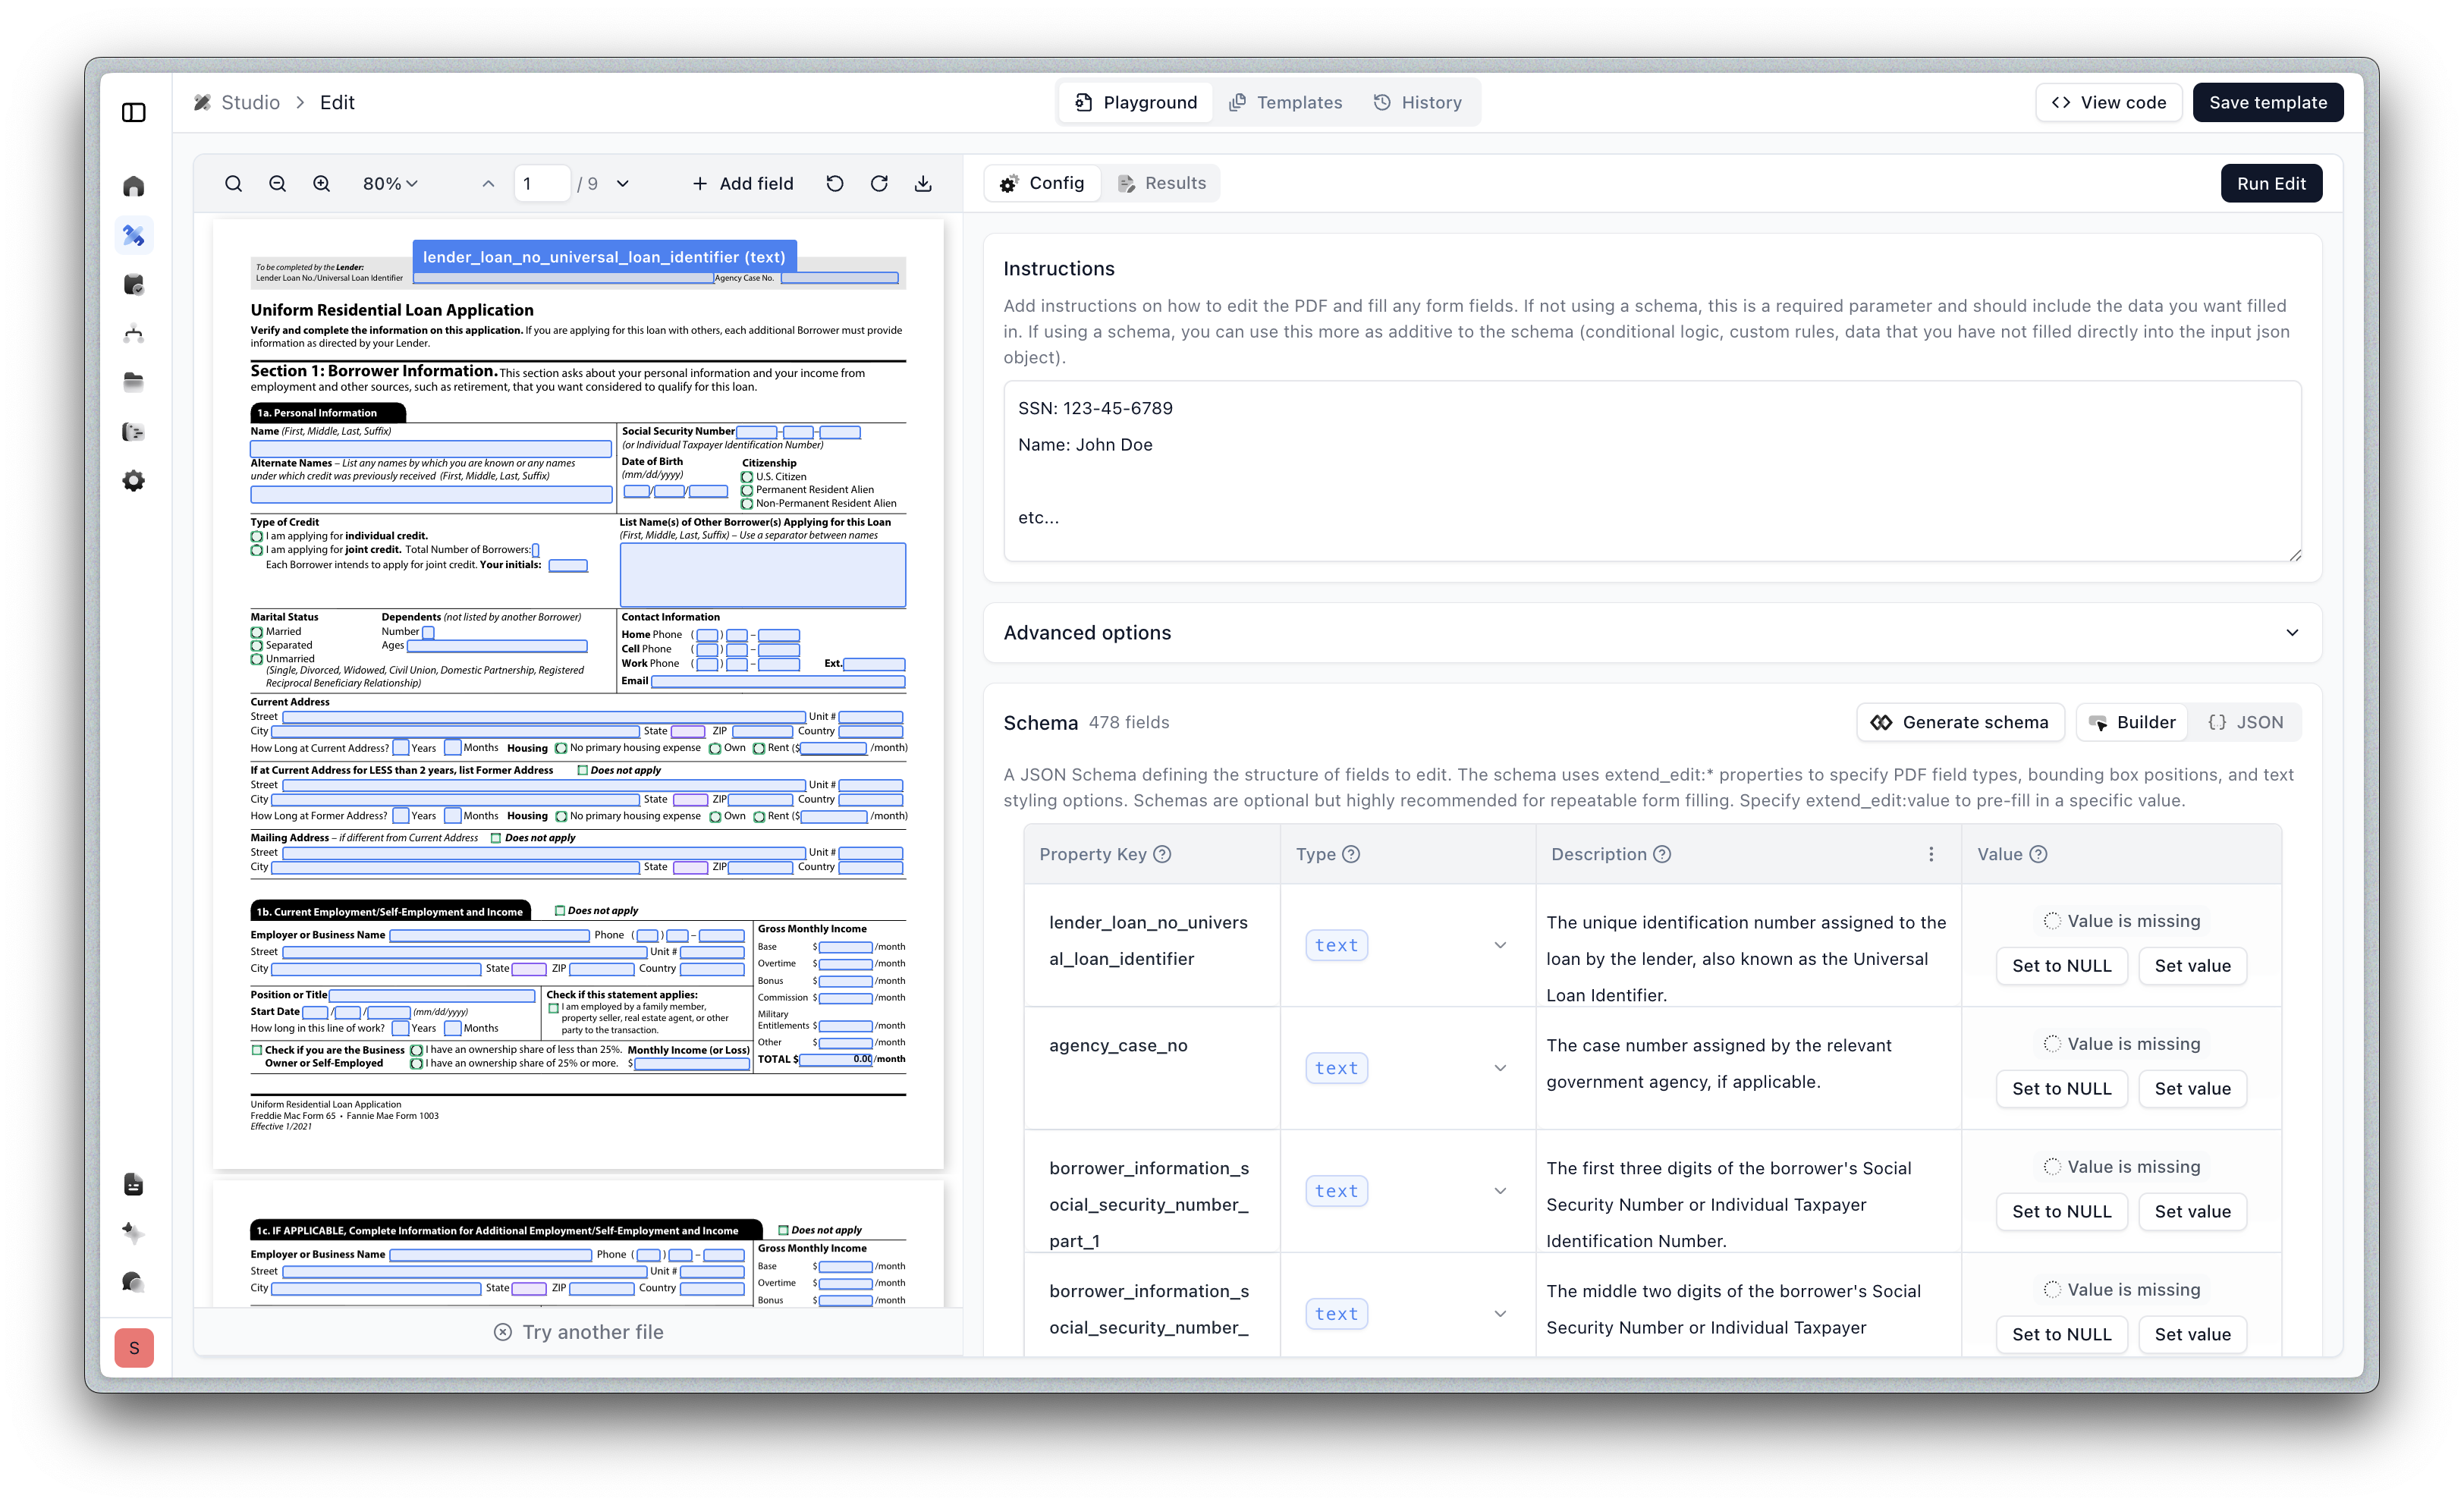Click the rotate clockwise icon

tap(879, 184)
